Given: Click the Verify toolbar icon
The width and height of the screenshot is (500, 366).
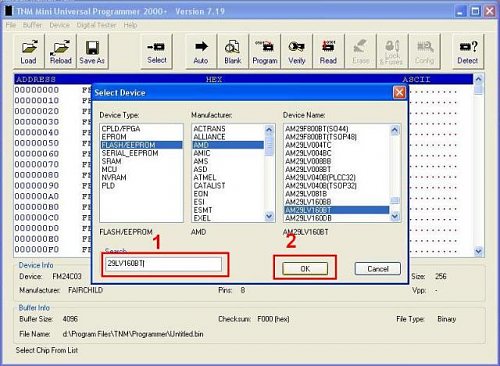Looking at the screenshot, I should tap(297, 52).
